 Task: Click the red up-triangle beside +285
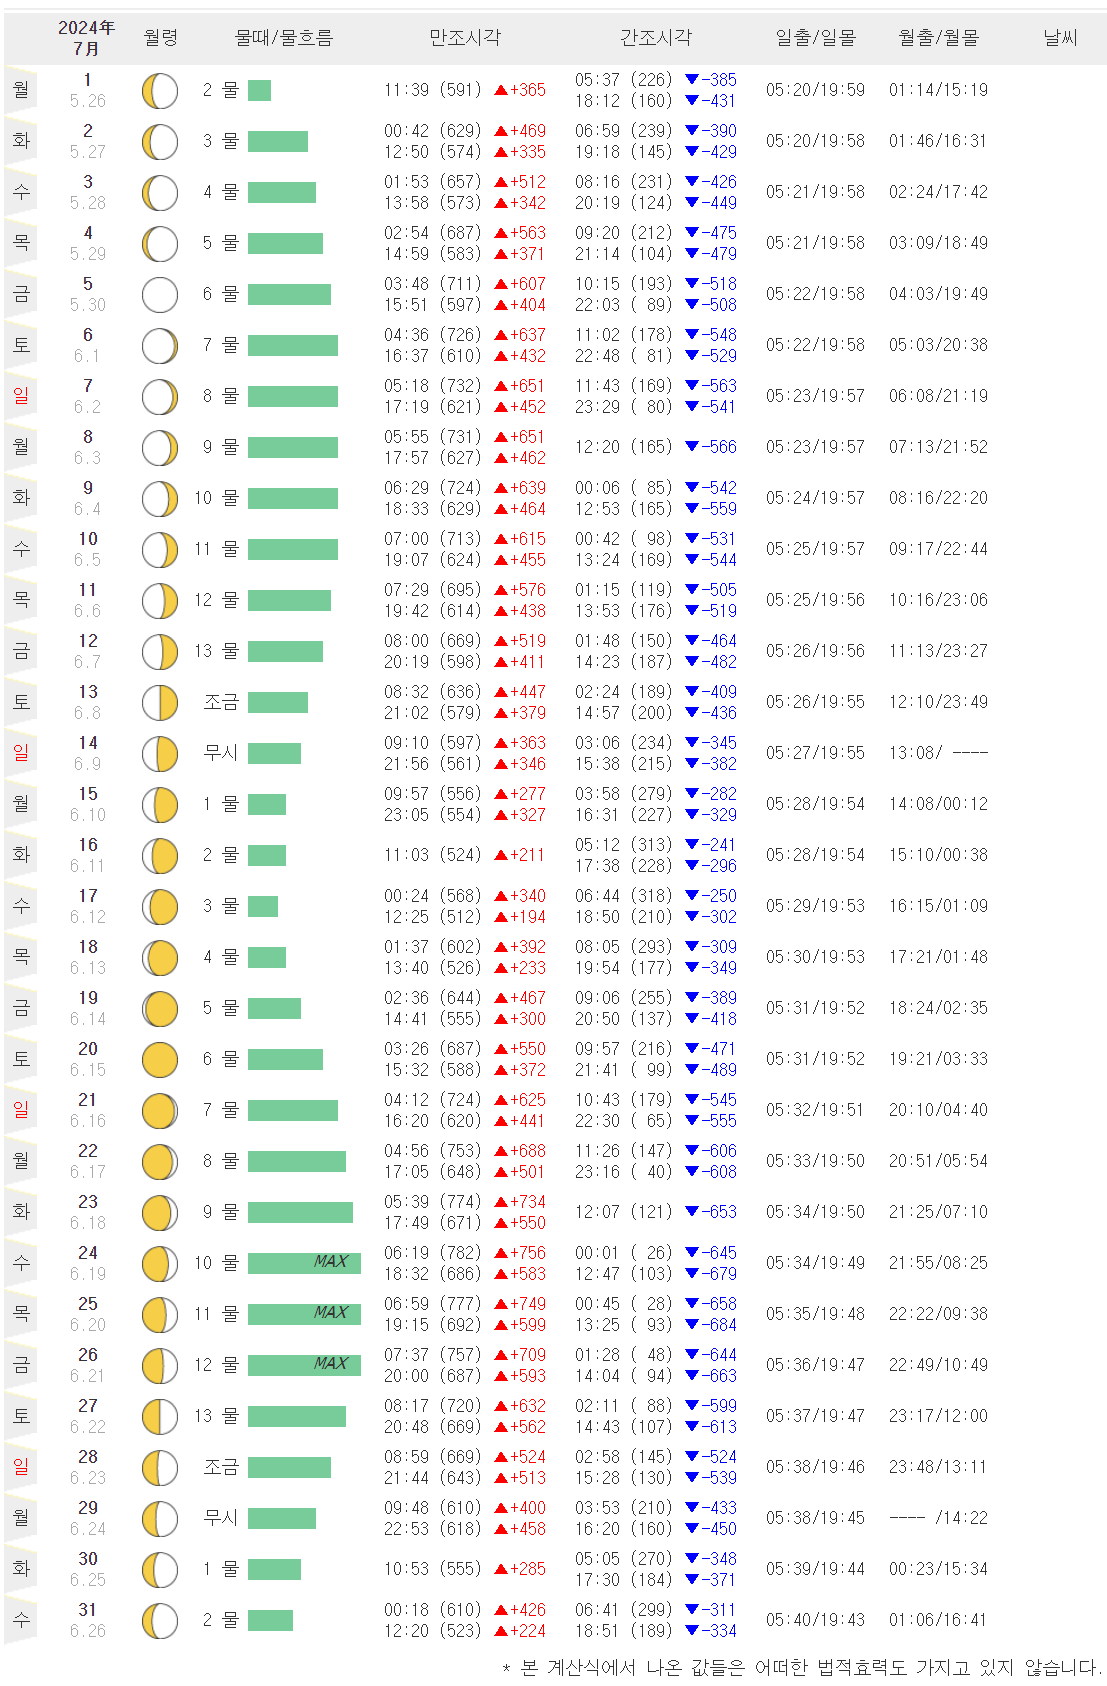pos(501,1569)
